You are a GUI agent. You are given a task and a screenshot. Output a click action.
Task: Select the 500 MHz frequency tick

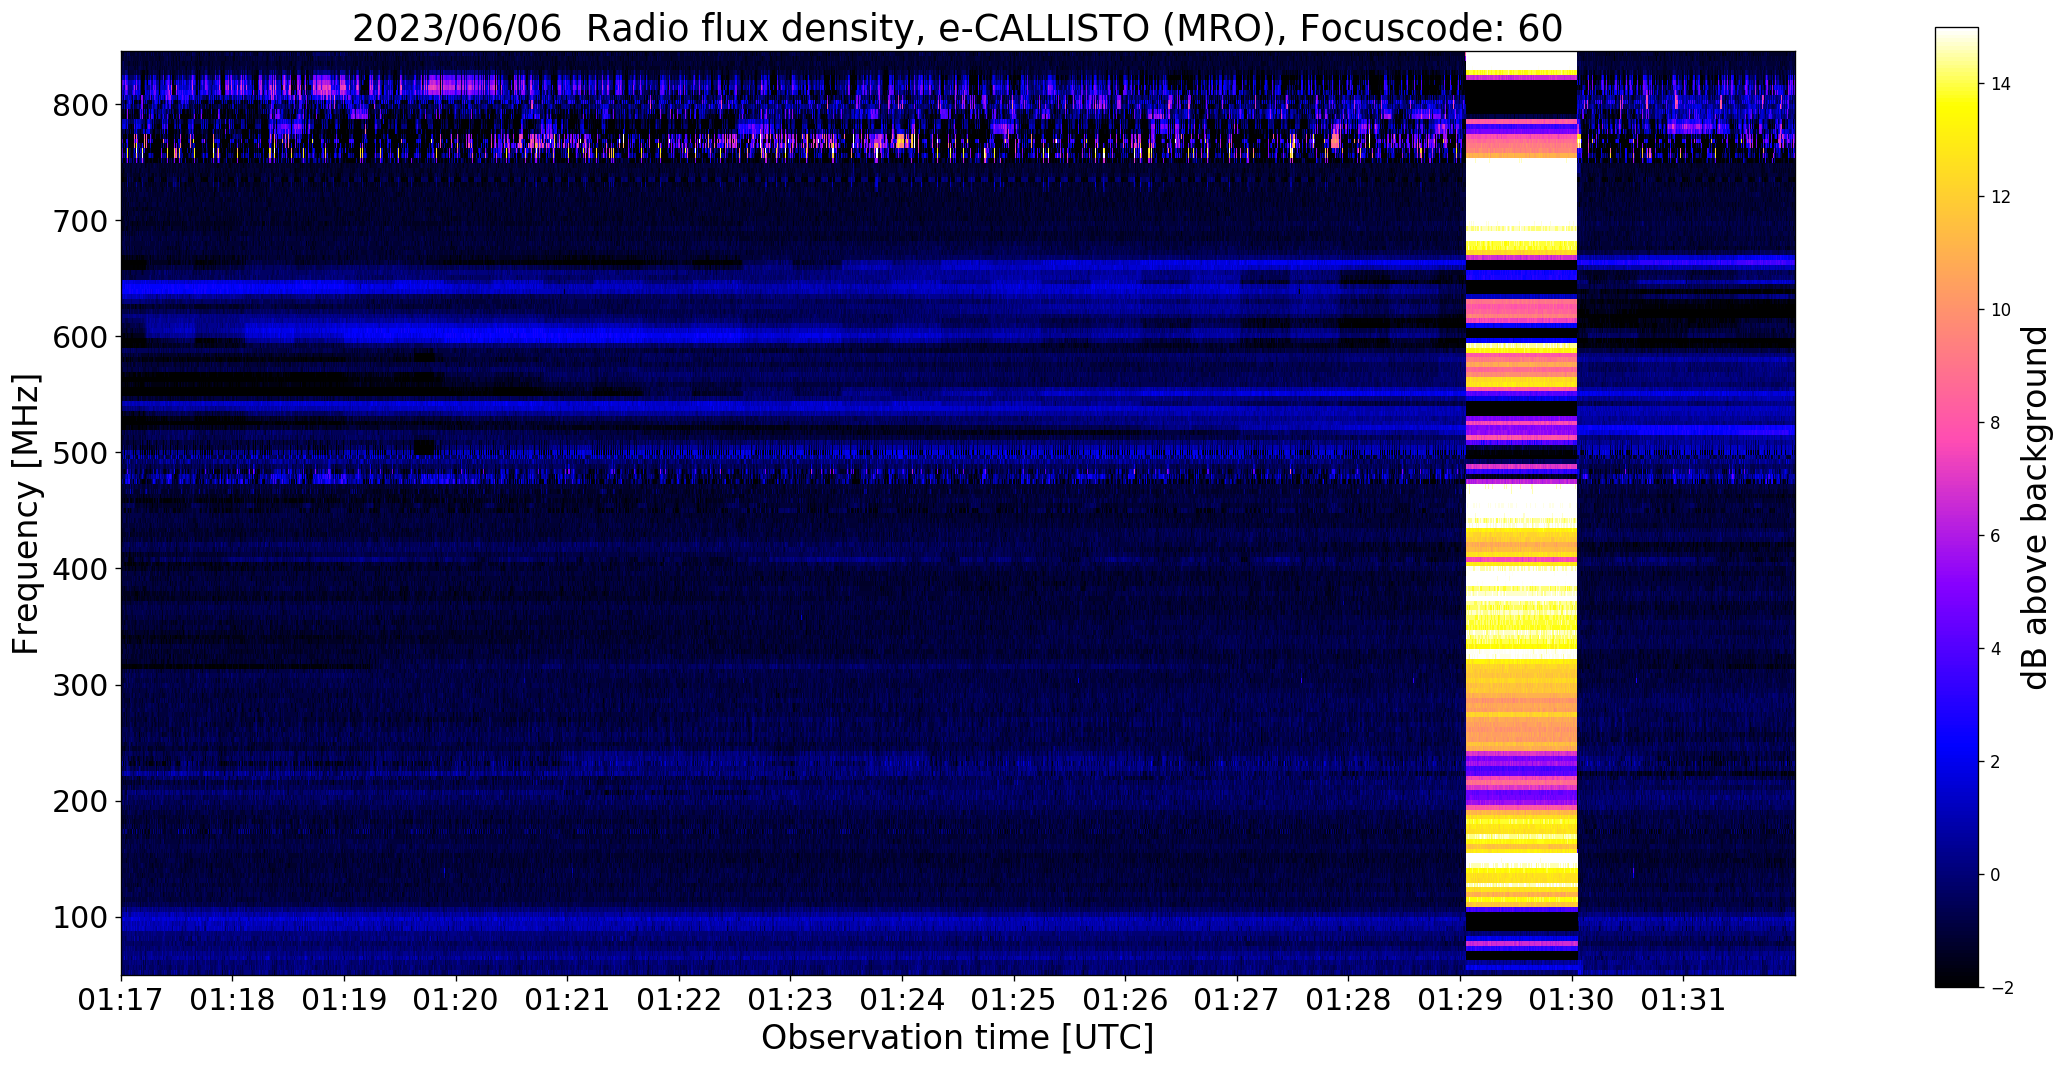click(x=80, y=453)
